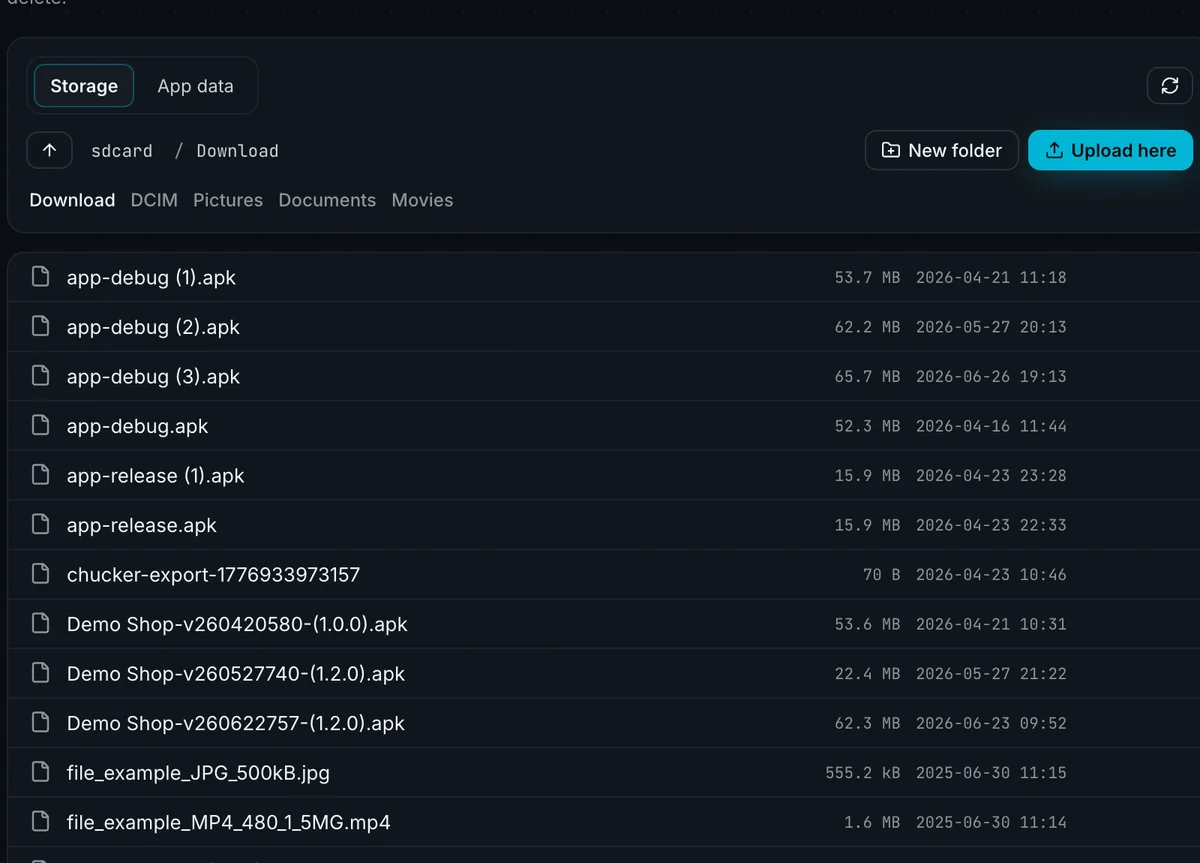Click the date 2025-06-30 11:14
Screen dimensions: 1200x863
tap(991, 822)
